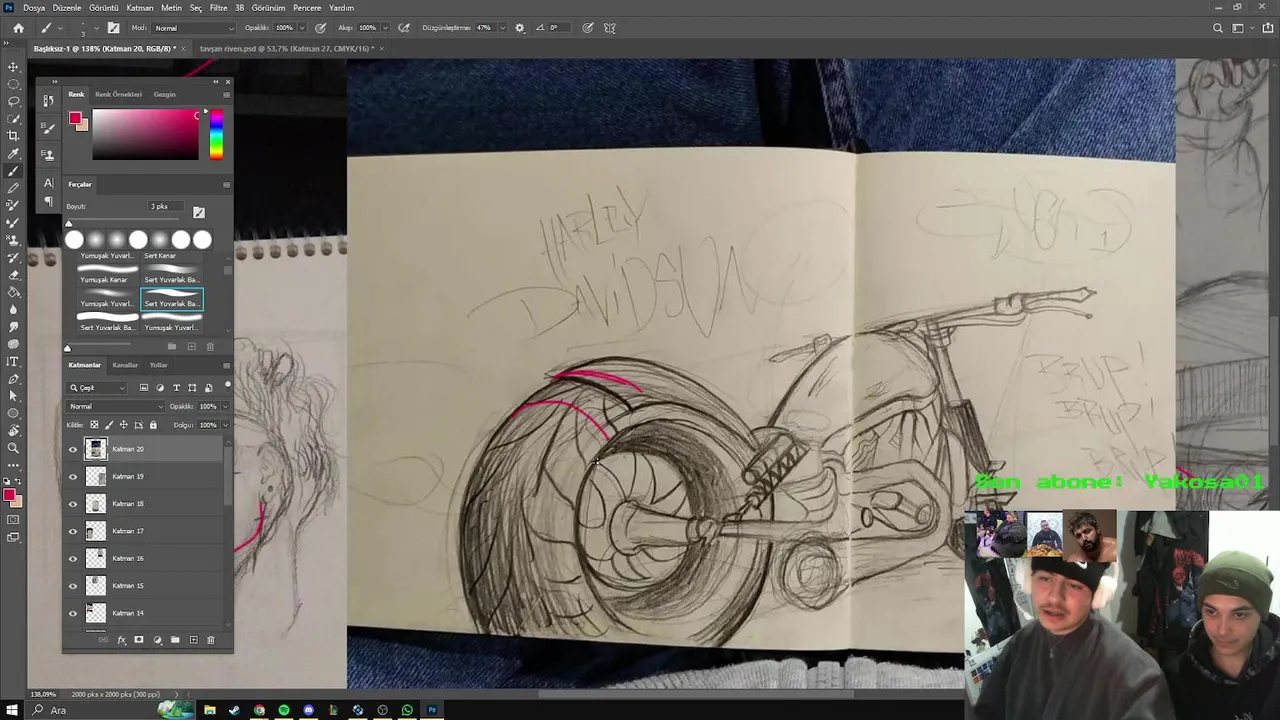Open brush settings panel toggle icon
The image size is (1280, 720).
tap(113, 28)
